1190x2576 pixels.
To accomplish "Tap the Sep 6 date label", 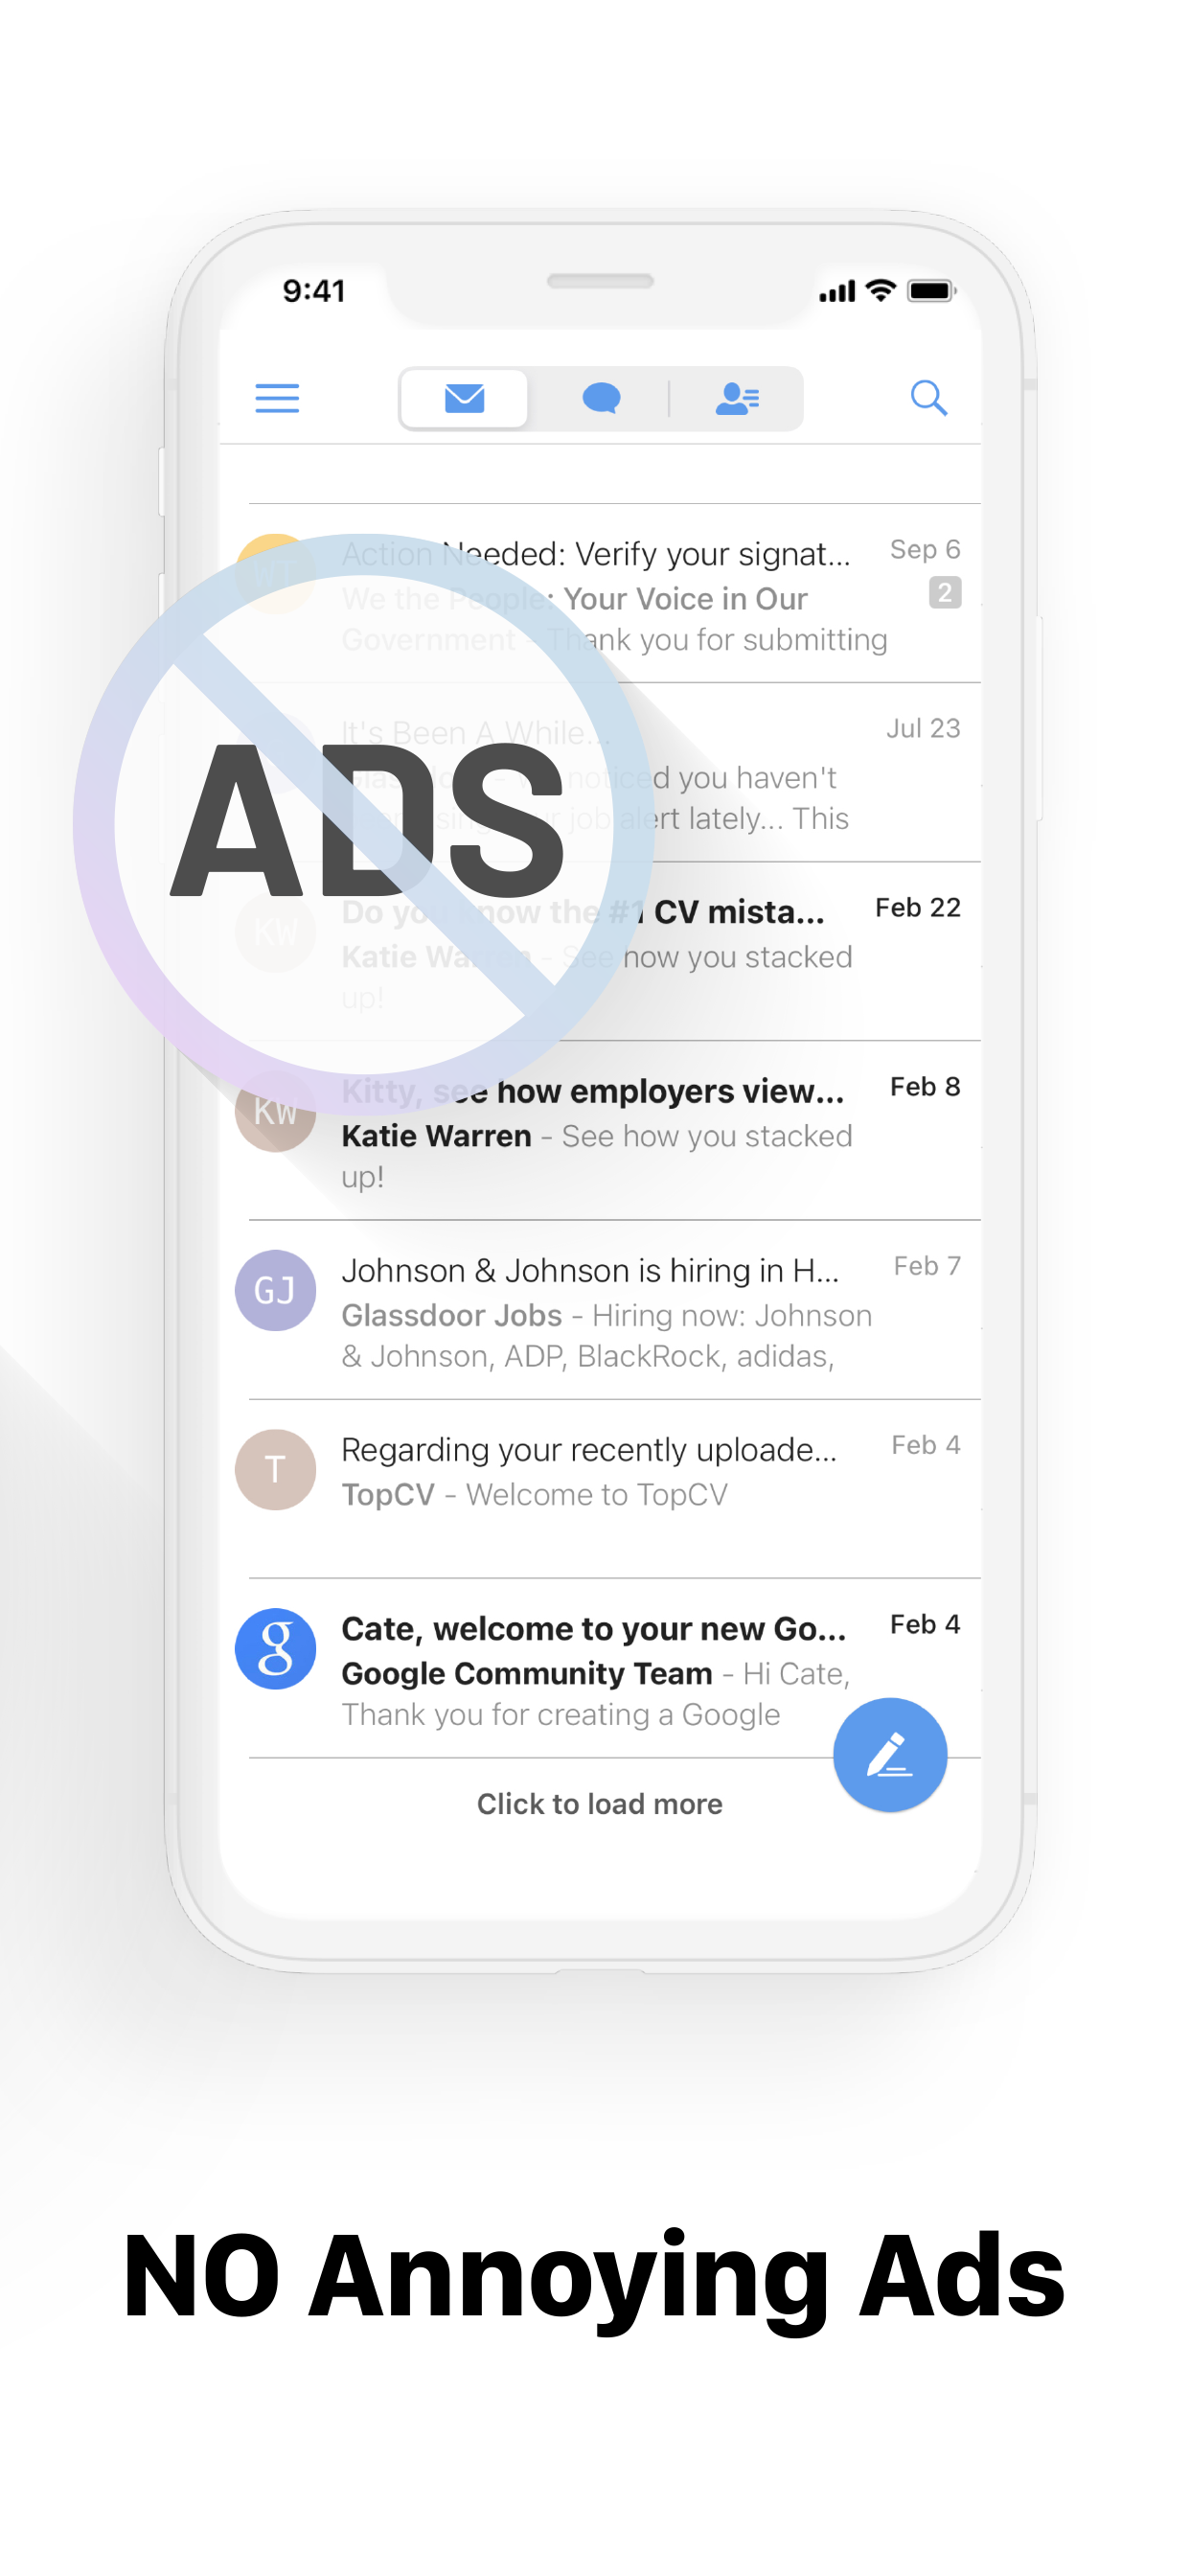I will pos(924,549).
